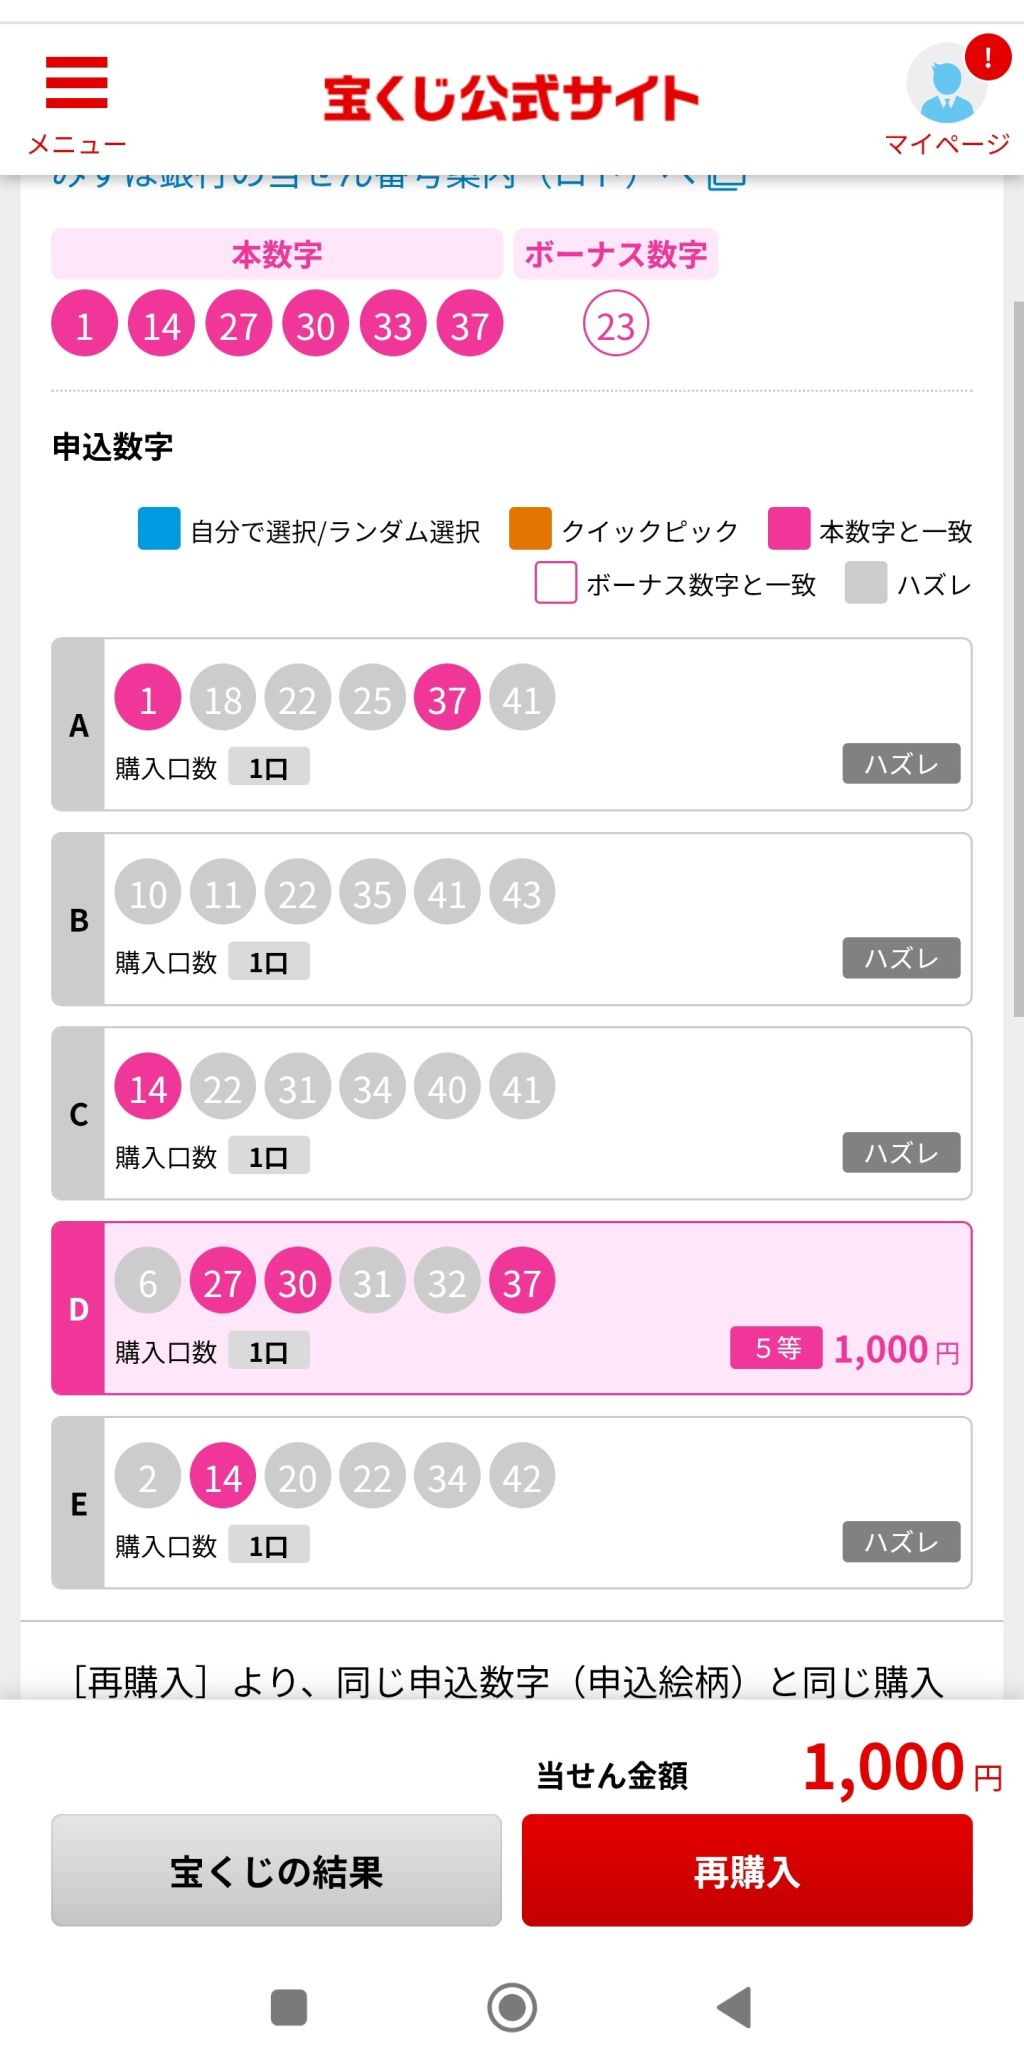
Task: Click the blue 自分で選択 legend swatch
Action: click(x=159, y=529)
